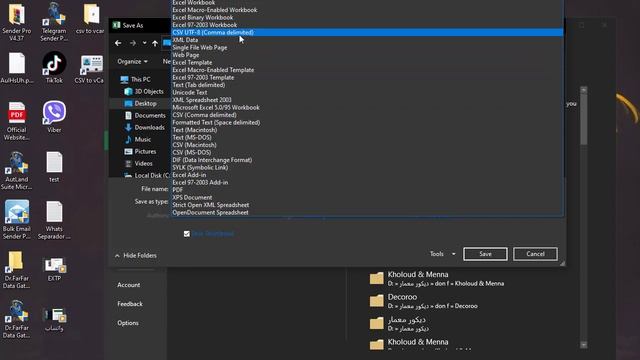Image resolution: width=640 pixels, height=360 pixels.
Task: Launch the EXTP desktop shortcut
Action: [x=54, y=269]
